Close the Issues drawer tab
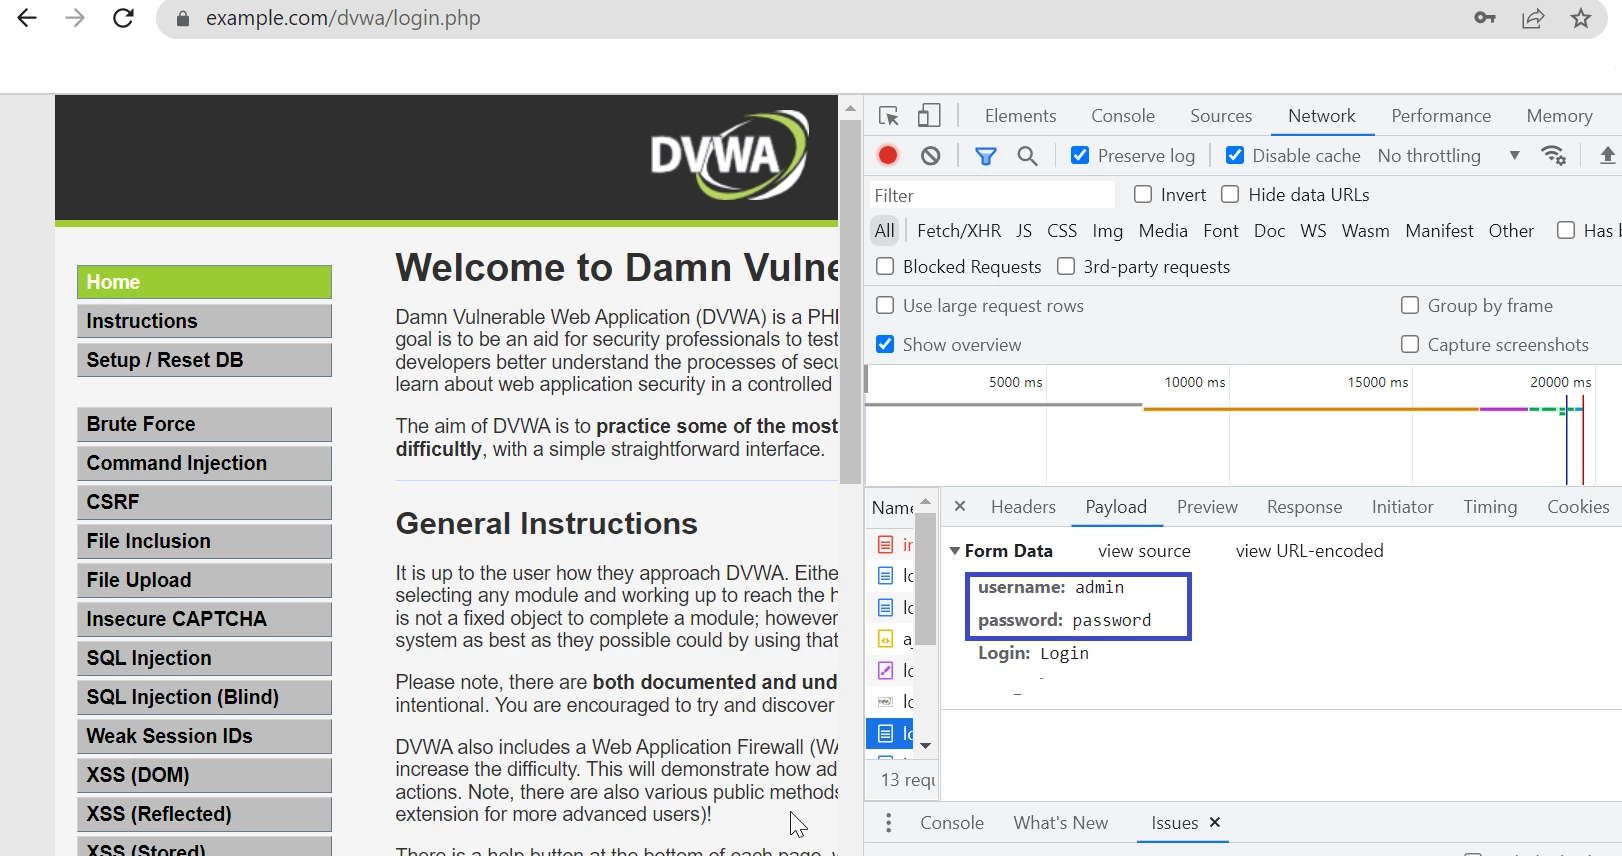This screenshot has width=1622, height=856. (x=1215, y=822)
